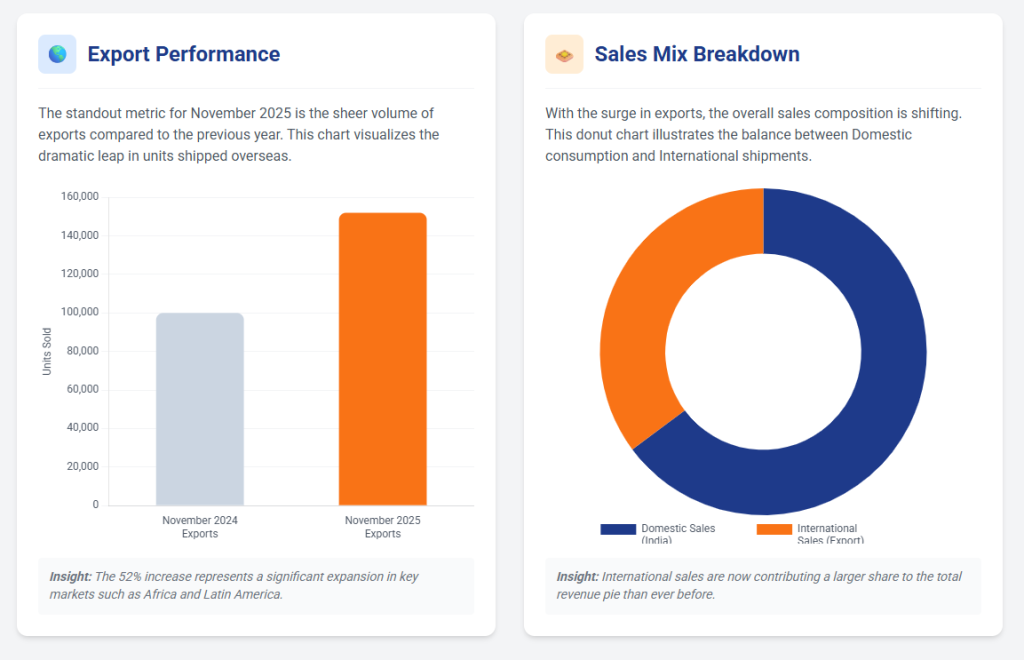Image resolution: width=1024 pixels, height=668 pixels.
Task: Toggle the International Sales (Export) legend label
Action: (828, 534)
